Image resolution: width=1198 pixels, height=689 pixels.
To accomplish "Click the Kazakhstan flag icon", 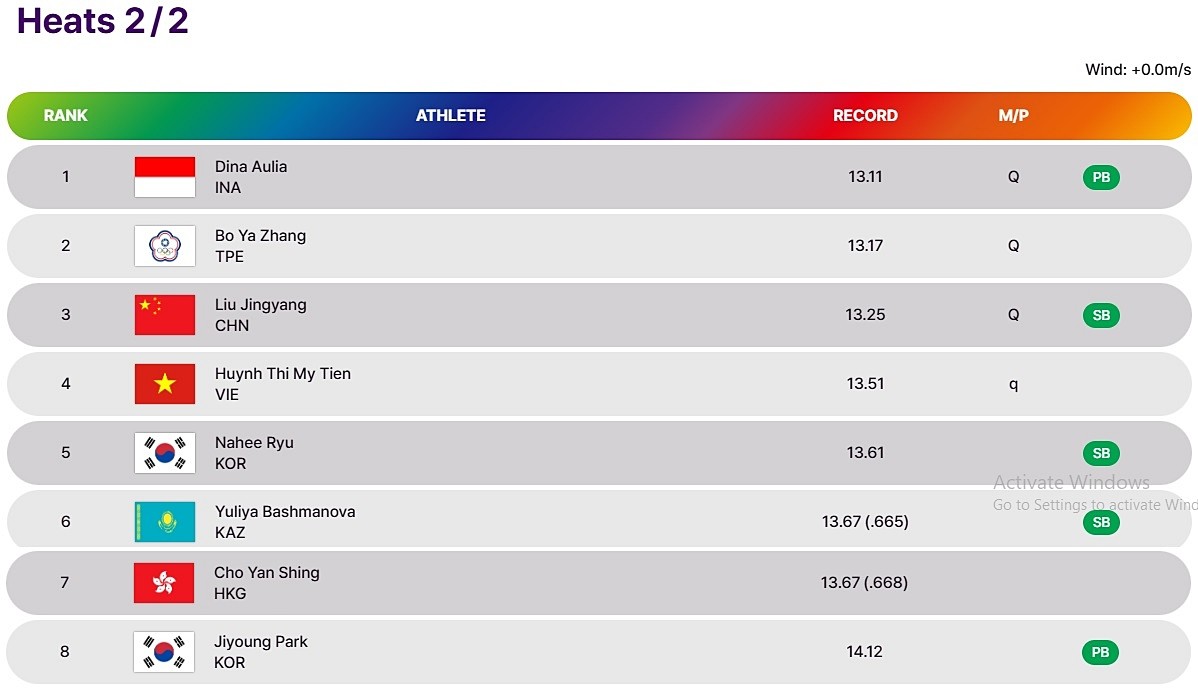I will pos(165,522).
